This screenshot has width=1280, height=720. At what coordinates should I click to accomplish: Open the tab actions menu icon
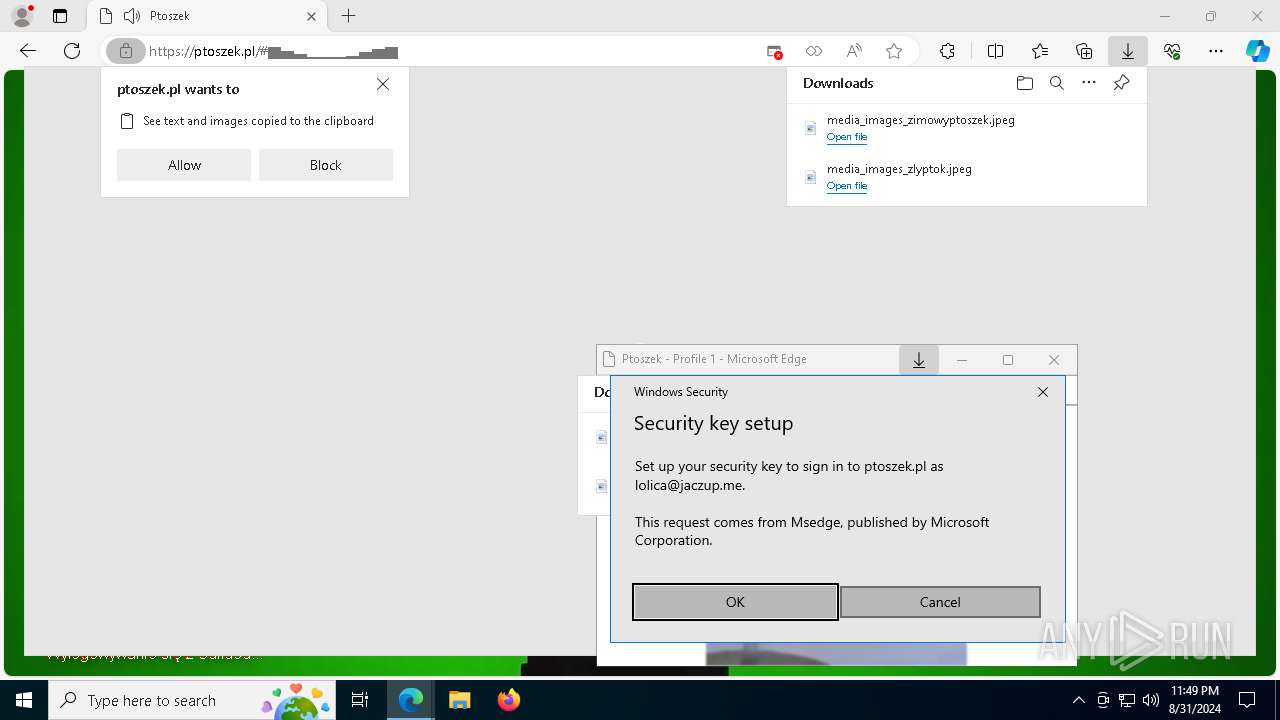(x=60, y=16)
